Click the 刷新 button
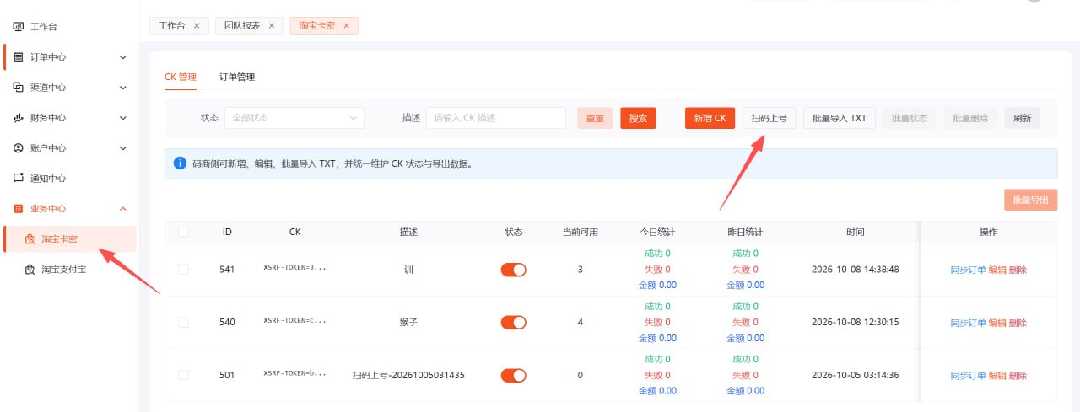 pos(1022,118)
